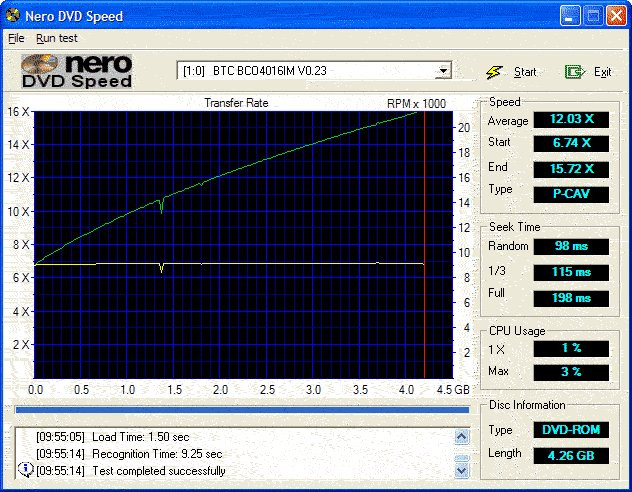Click the title bar disc icon
This screenshot has width=632, height=492.
[x=12, y=15]
